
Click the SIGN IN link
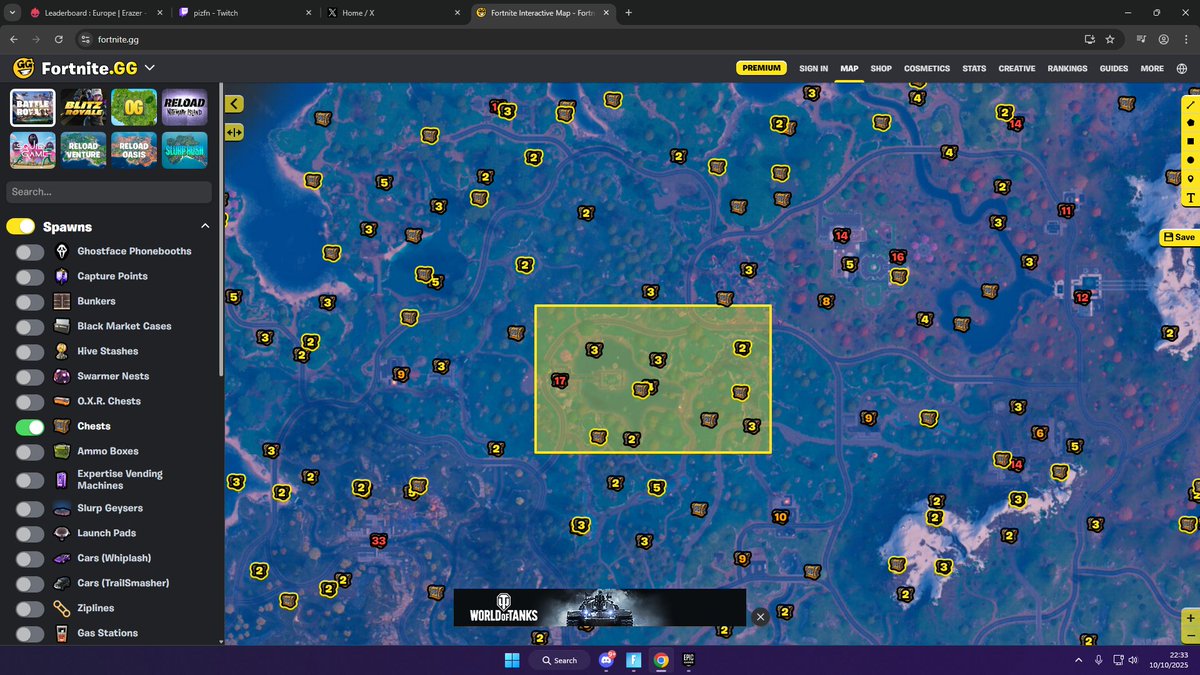click(813, 69)
